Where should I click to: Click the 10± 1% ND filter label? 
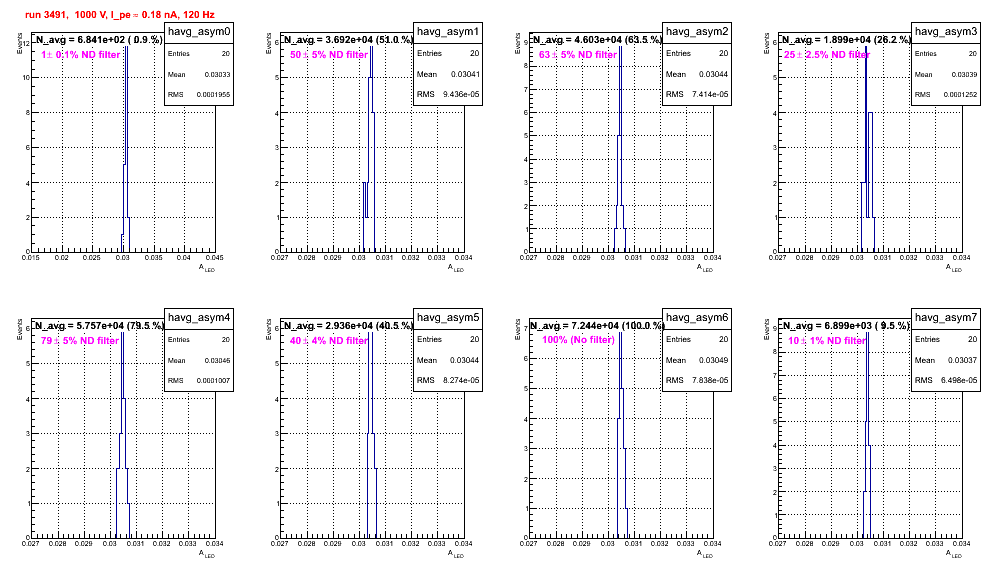(827, 341)
